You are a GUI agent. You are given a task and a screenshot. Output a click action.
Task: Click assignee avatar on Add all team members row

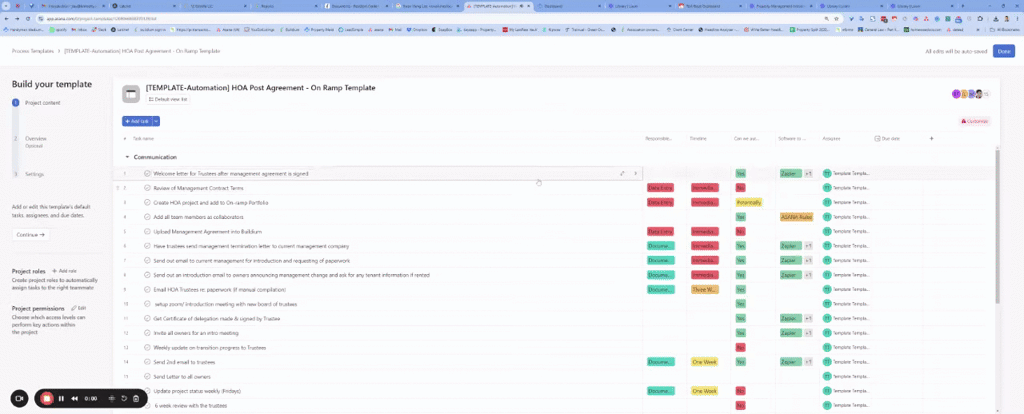coord(827,217)
